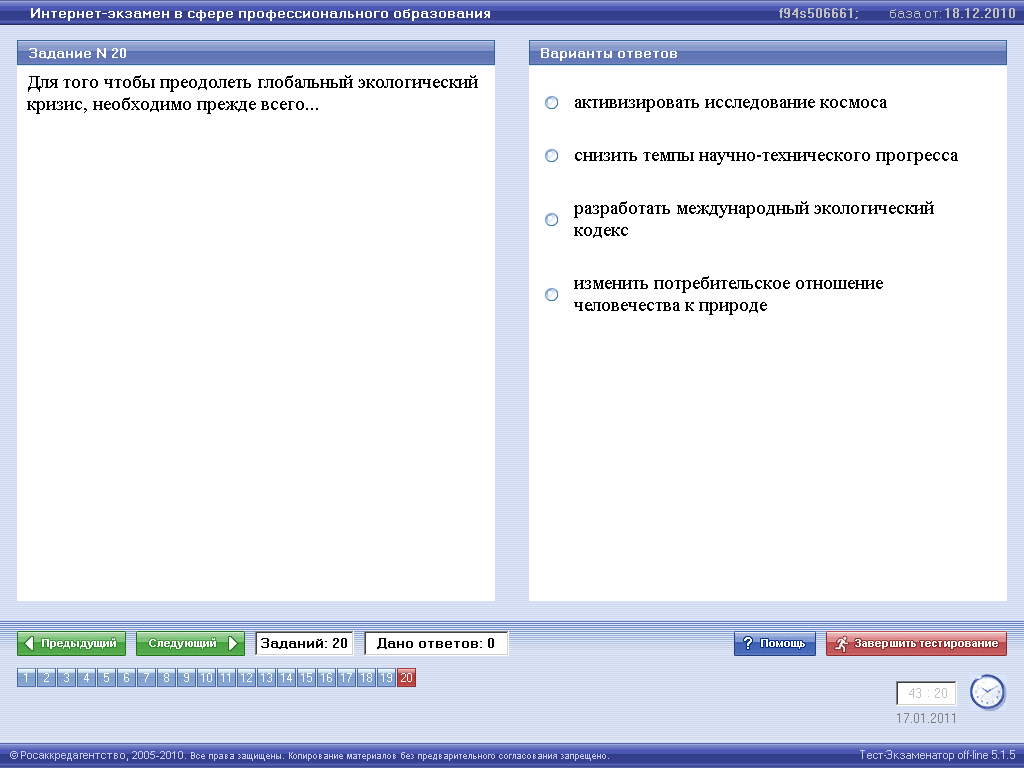Screen dimensions: 1024x768
Task: Click the 'Задание N 20' panel header
Action: click(256, 53)
